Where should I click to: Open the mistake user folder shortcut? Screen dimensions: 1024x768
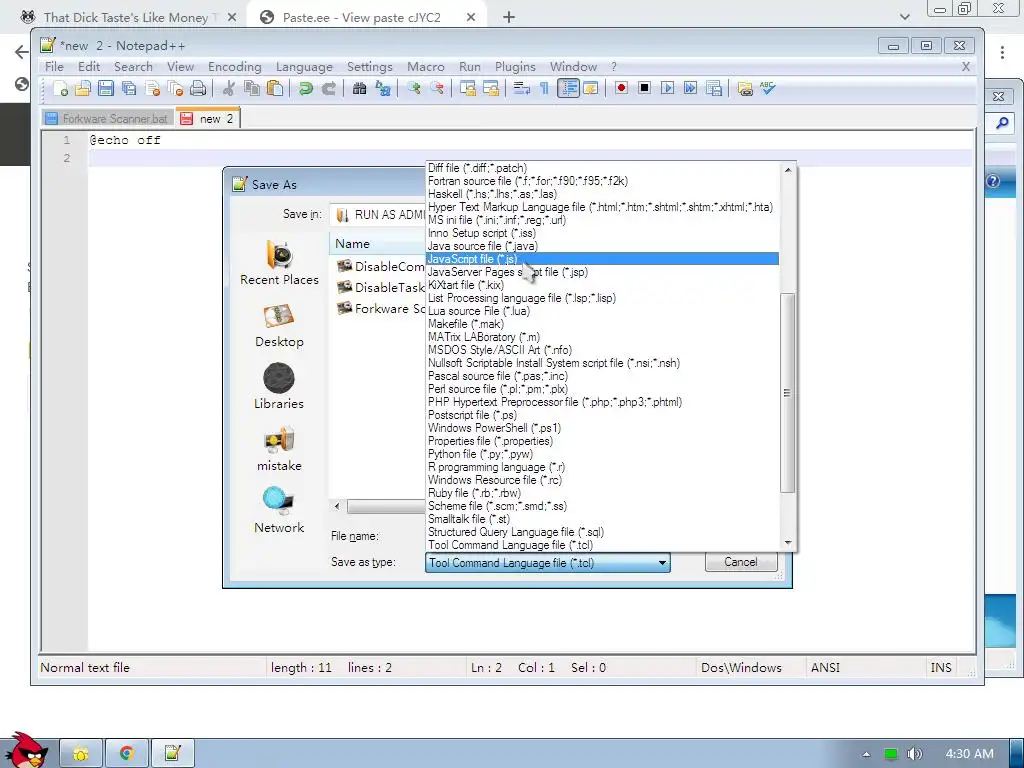(x=280, y=449)
